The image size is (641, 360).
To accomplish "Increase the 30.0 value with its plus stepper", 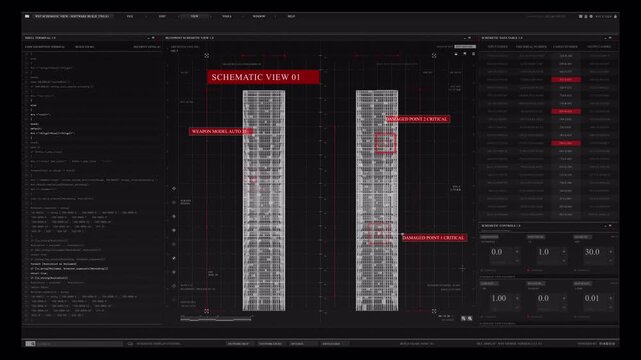I will [x=611, y=251].
